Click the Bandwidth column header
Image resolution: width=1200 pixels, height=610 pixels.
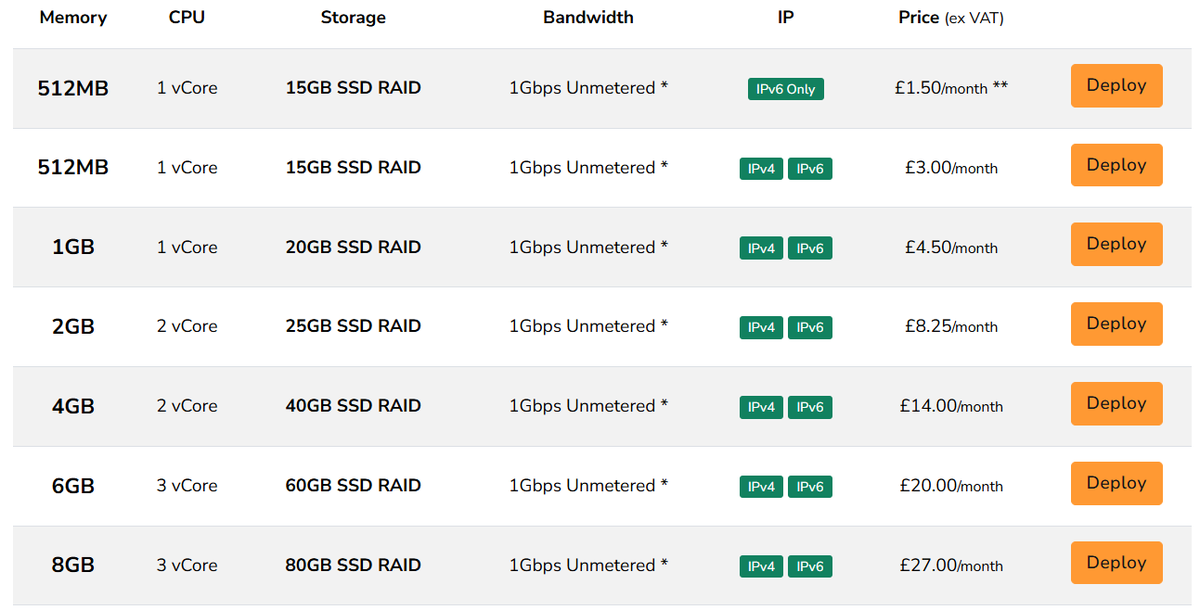point(588,17)
